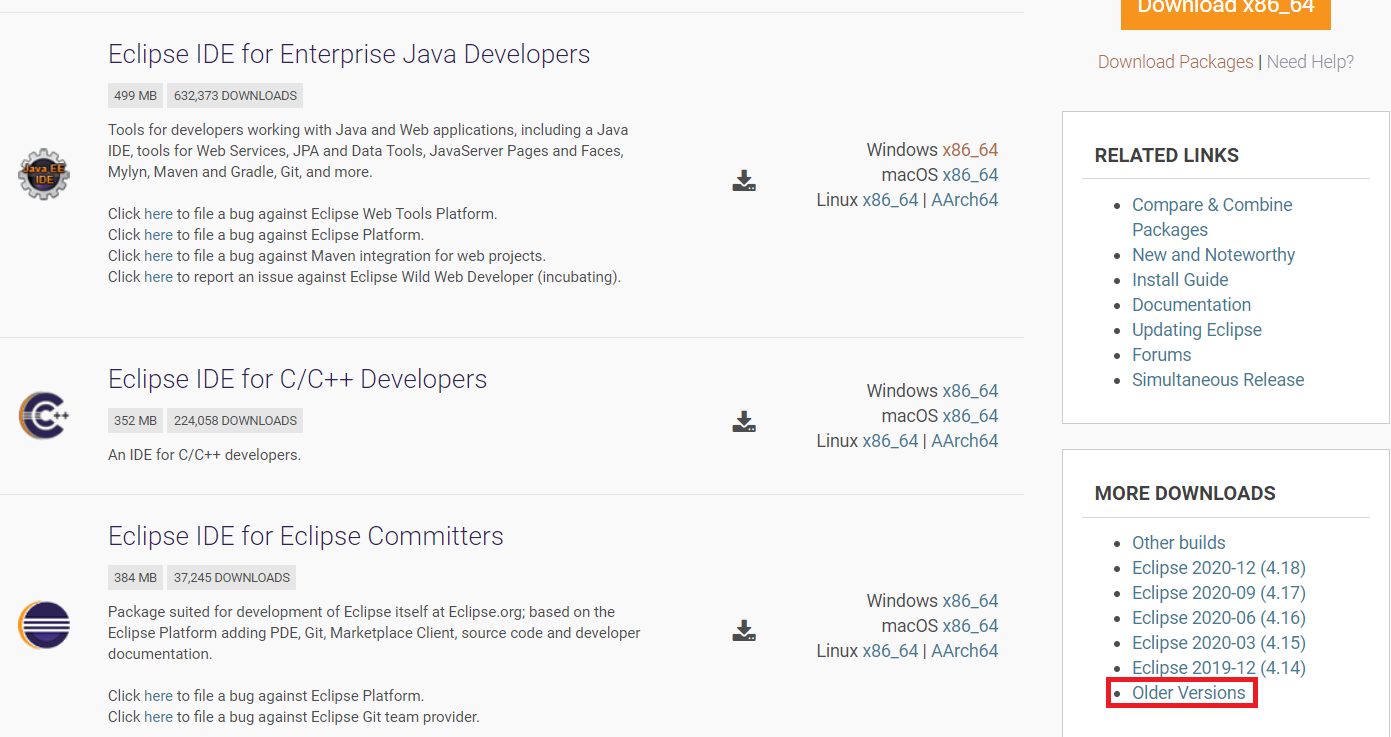This screenshot has height=737, width=1391.
Task: Select Linux AArch64 for Eclipse Committers package
Action: coord(964,651)
